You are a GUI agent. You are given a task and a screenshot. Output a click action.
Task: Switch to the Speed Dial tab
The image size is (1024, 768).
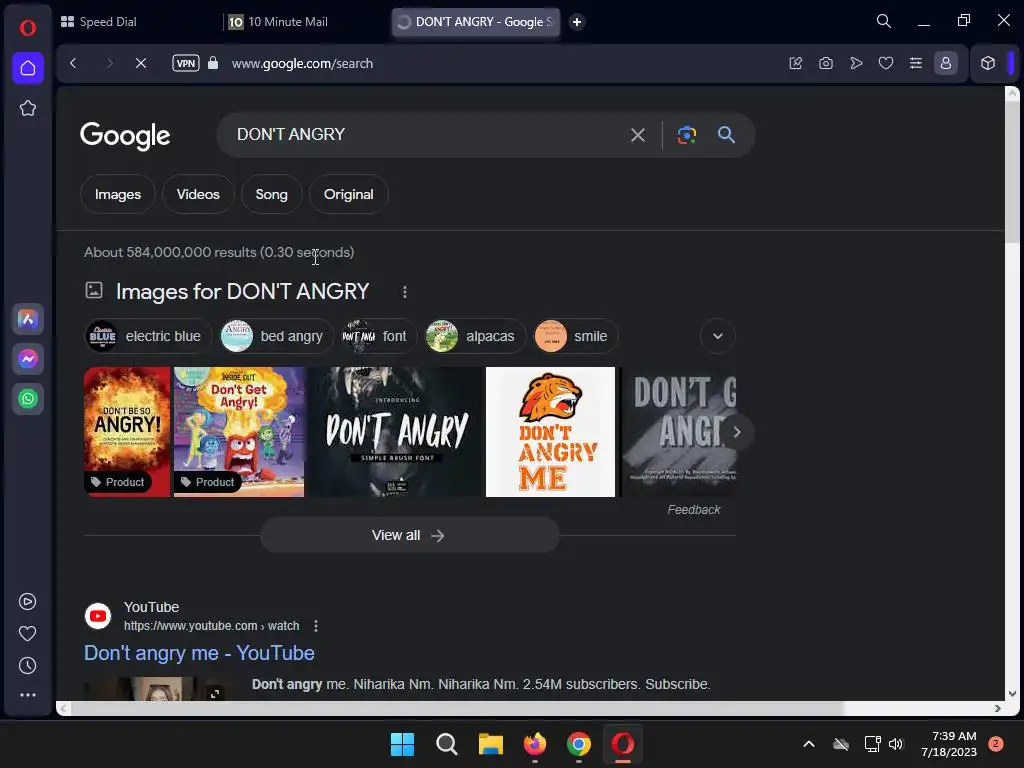pyautogui.click(x=137, y=22)
